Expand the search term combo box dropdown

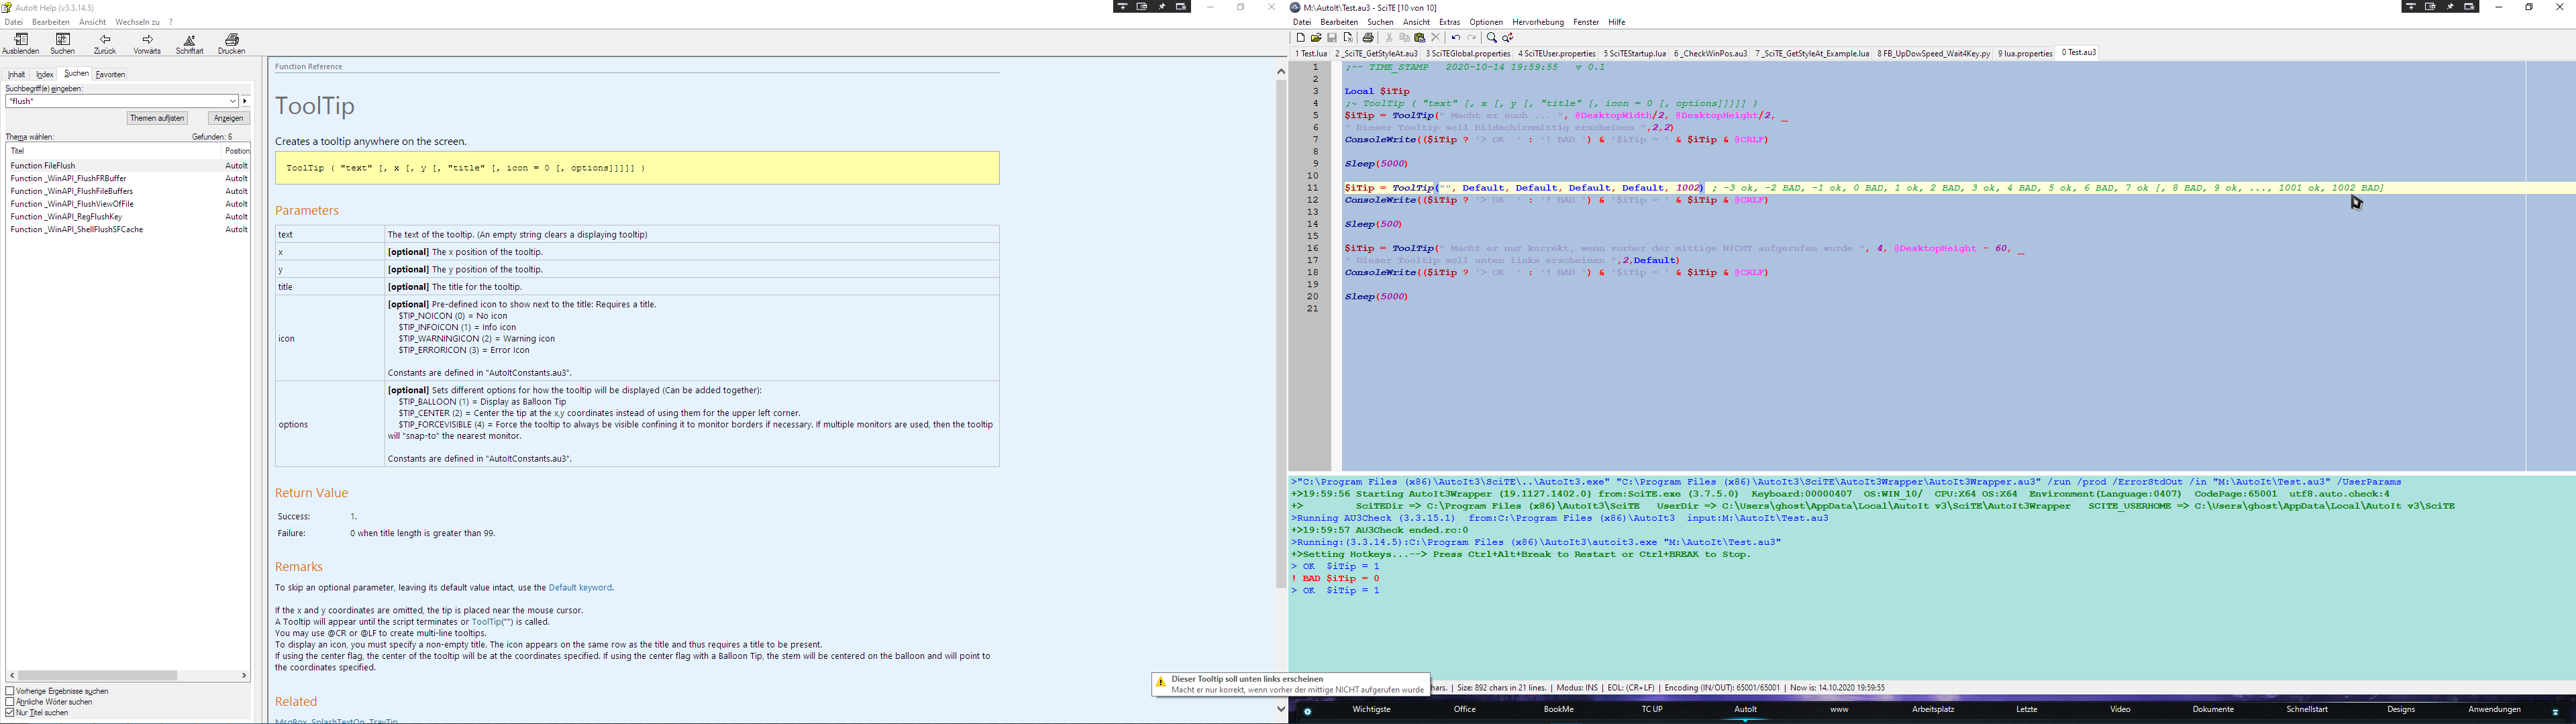click(232, 101)
